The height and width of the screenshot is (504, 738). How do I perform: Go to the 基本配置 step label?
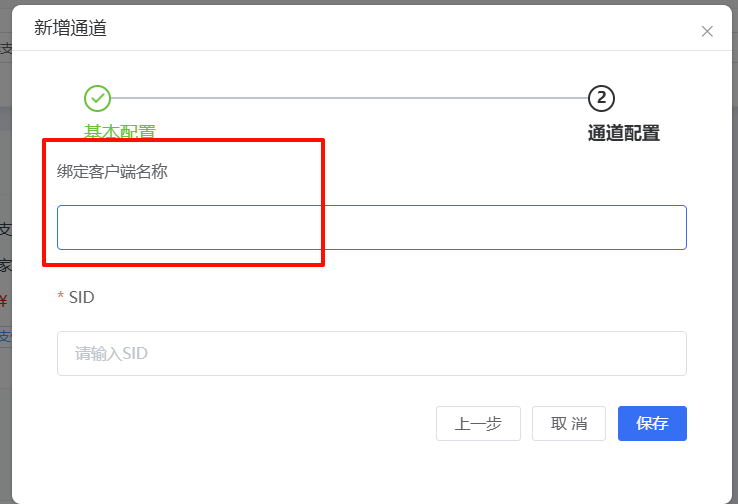pyautogui.click(x=120, y=132)
